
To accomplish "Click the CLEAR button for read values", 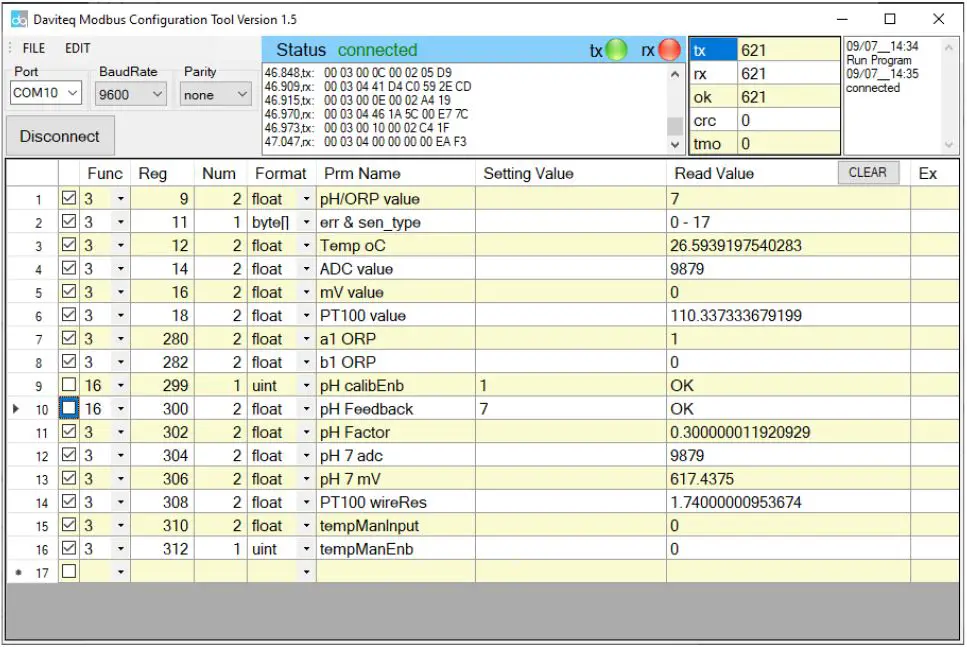I will coord(867,172).
